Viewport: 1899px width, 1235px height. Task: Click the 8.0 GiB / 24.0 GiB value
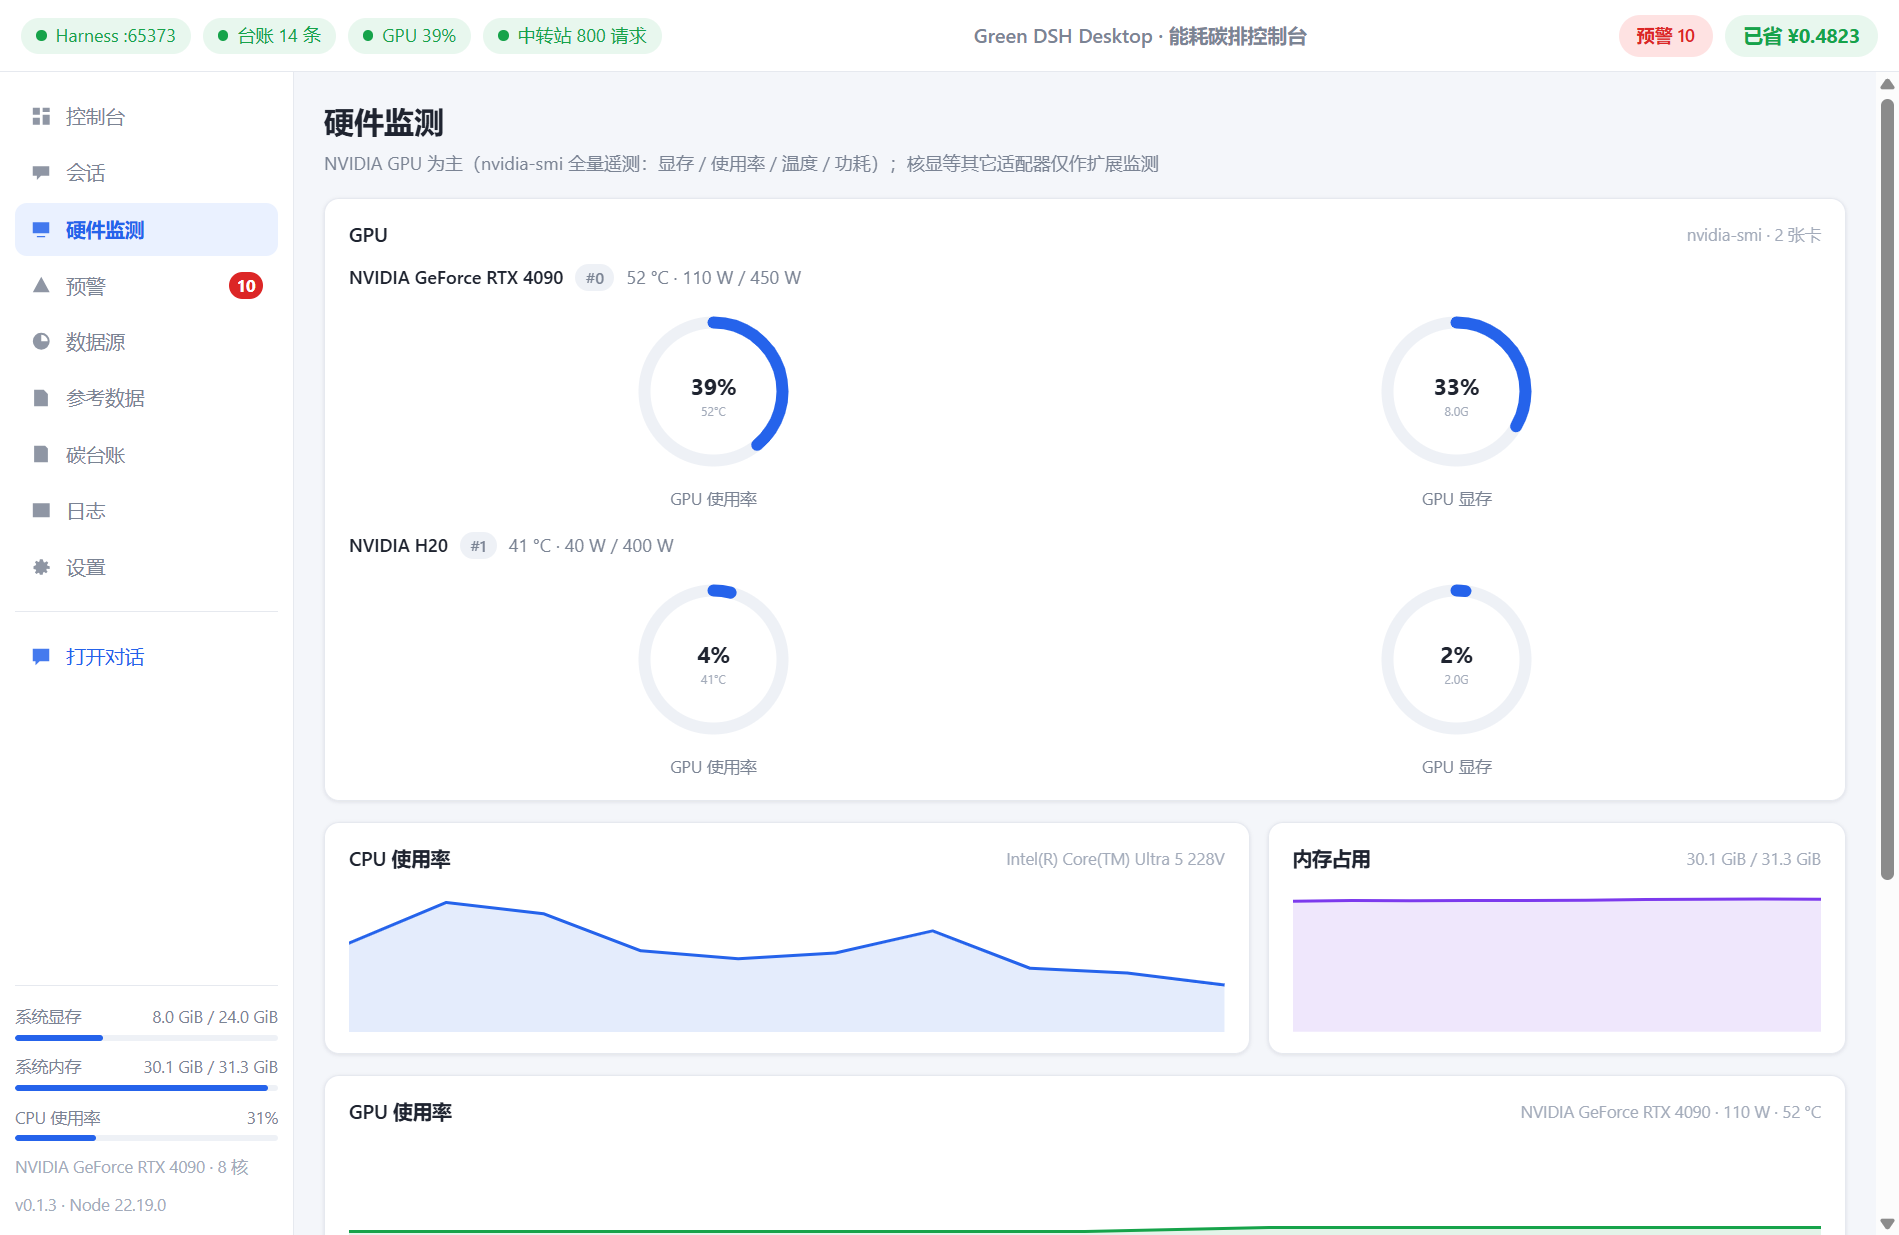[215, 1017]
